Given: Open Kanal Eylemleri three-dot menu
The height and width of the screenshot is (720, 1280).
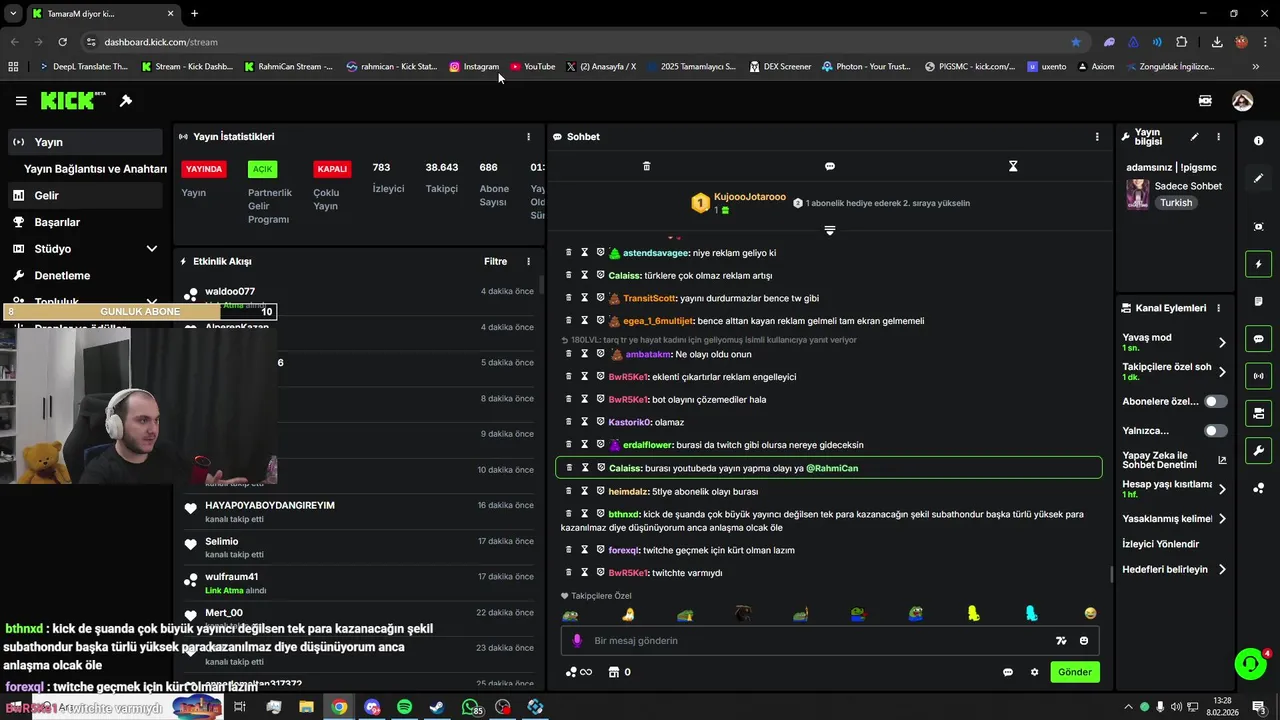Looking at the screenshot, I should point(1218,308).
